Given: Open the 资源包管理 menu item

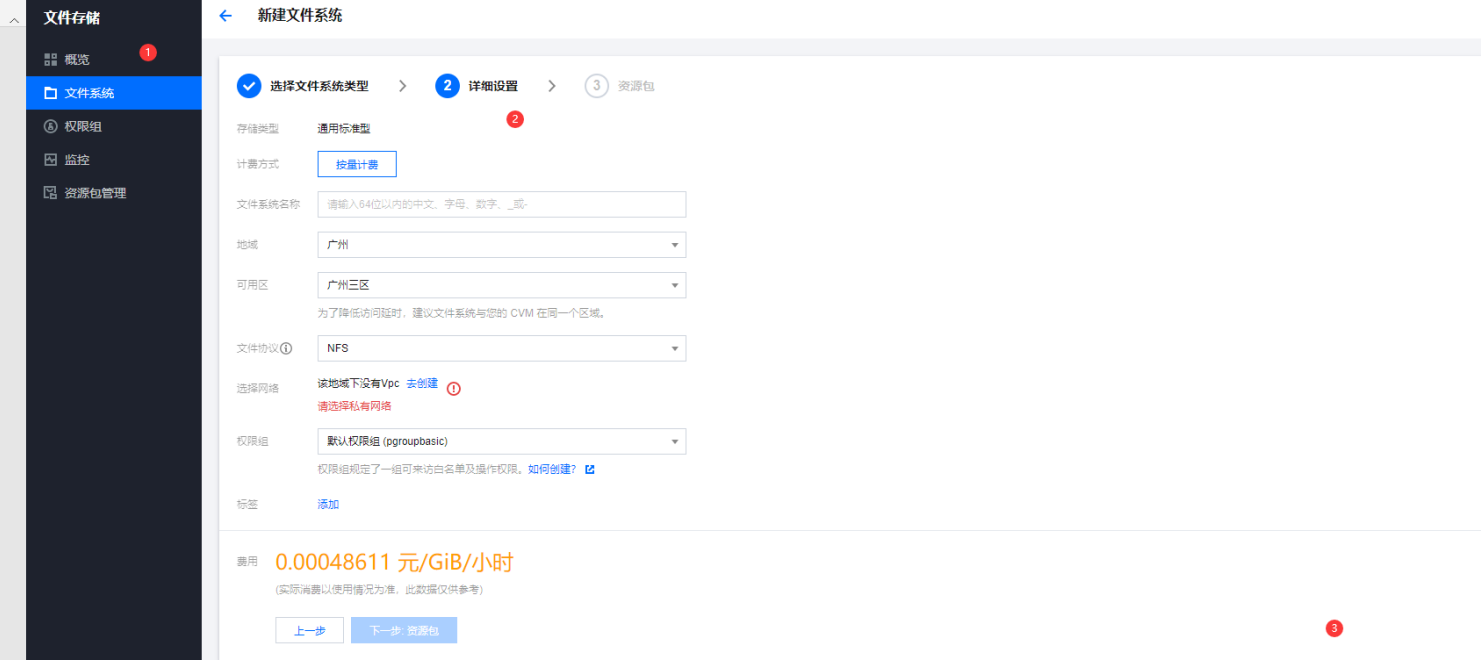Looking at the screenshot, I should coord(114,193).
